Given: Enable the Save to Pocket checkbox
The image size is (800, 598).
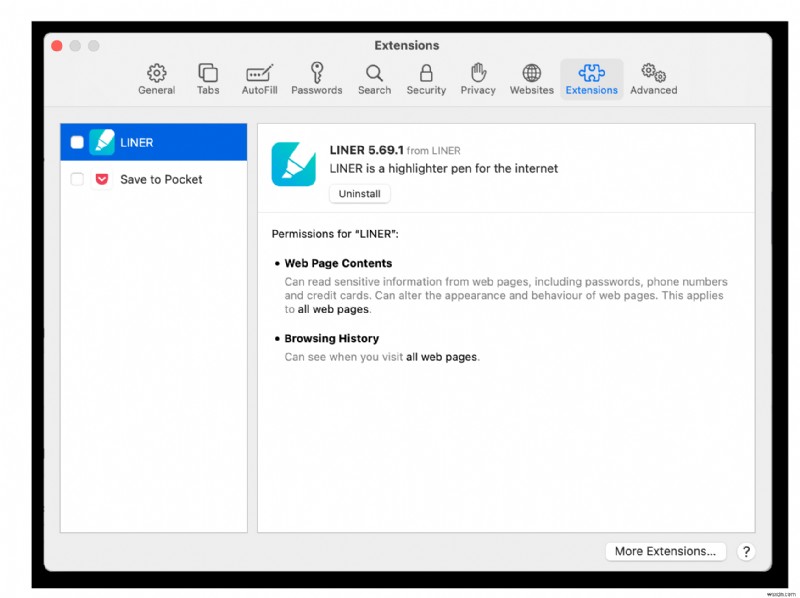Looking at the screenshot, I should click(77, 179).
